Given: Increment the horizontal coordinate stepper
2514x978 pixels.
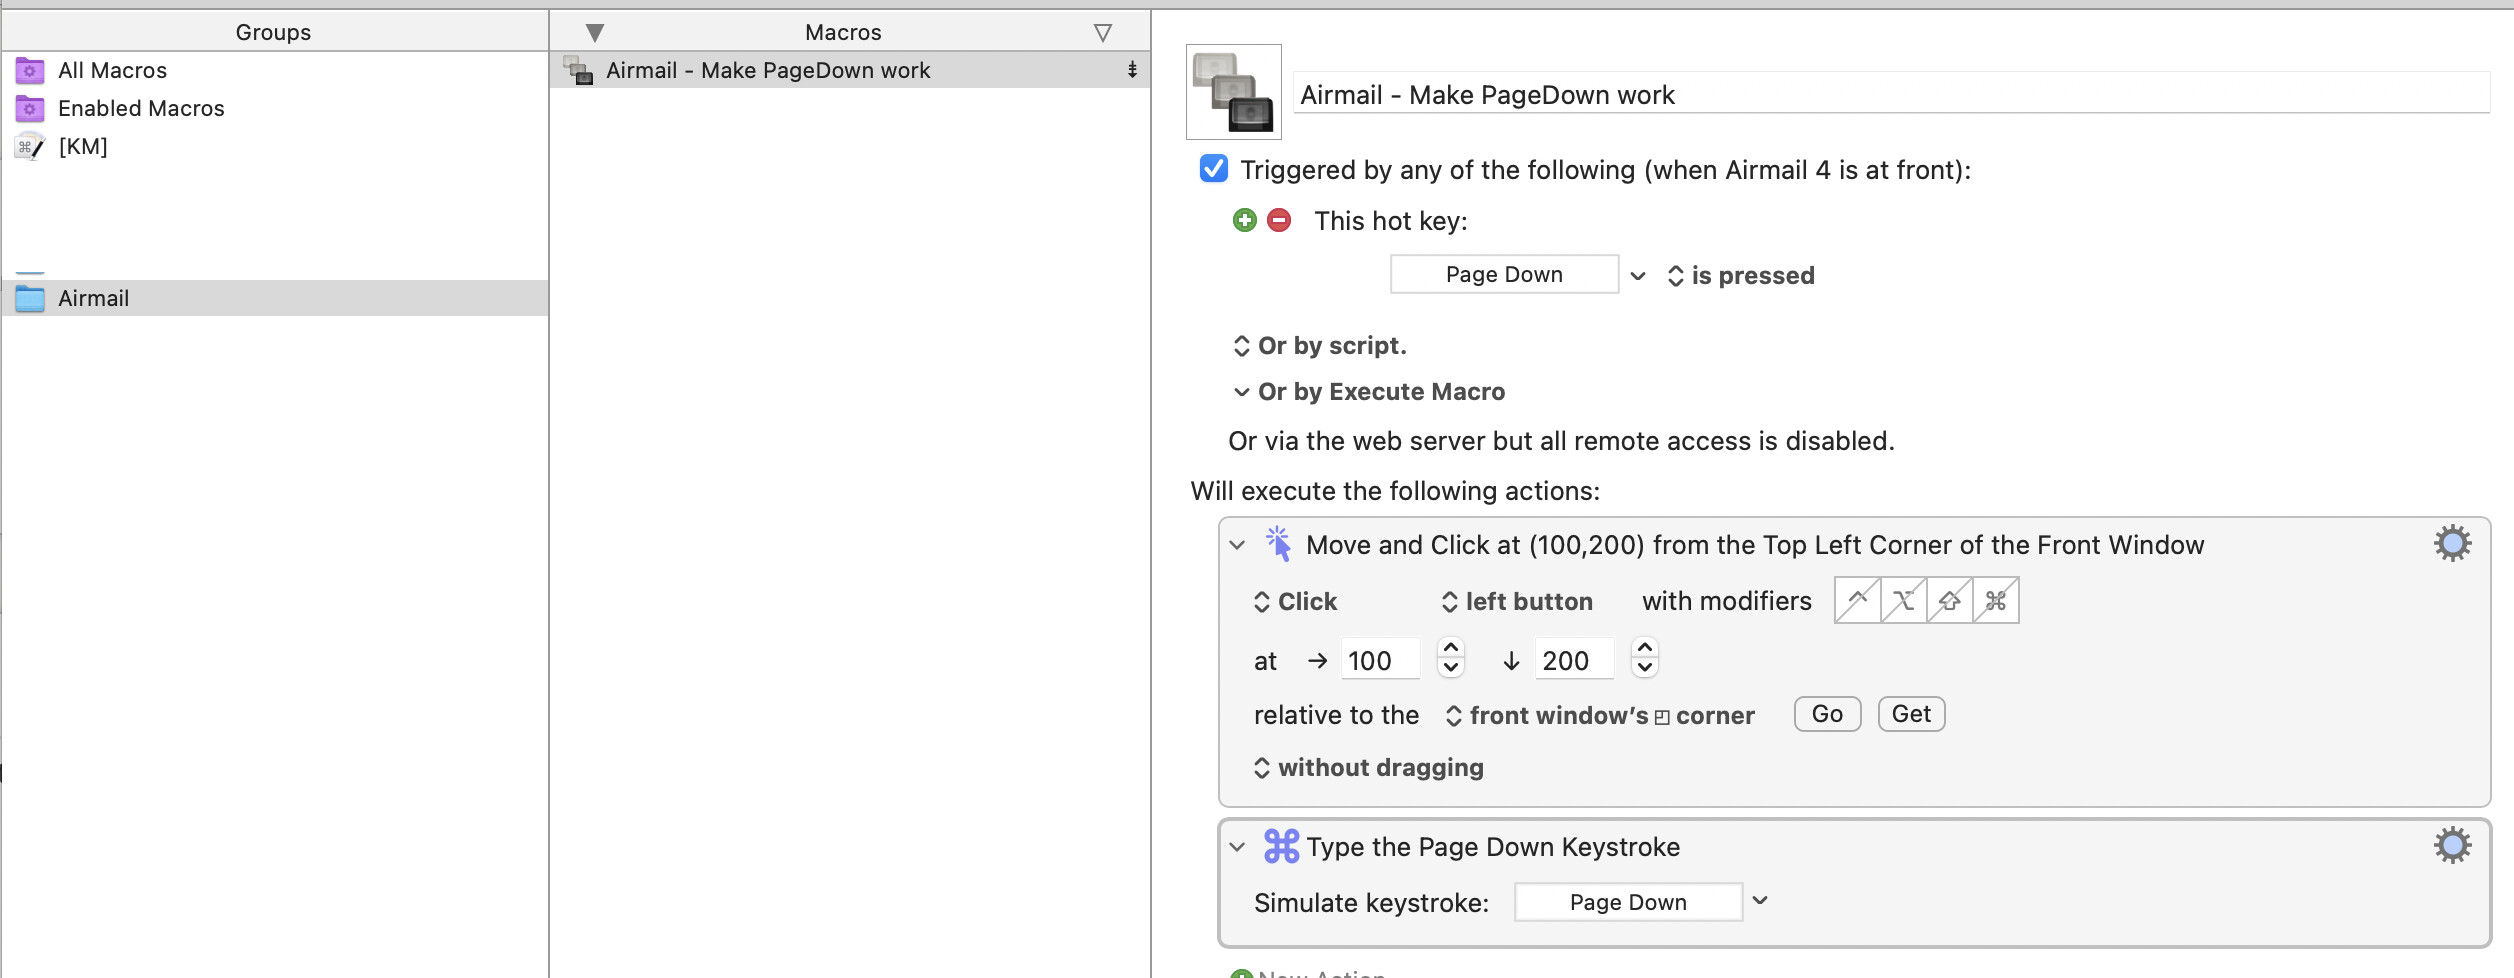Looking at the screenshot, I should coord(1451,648).
